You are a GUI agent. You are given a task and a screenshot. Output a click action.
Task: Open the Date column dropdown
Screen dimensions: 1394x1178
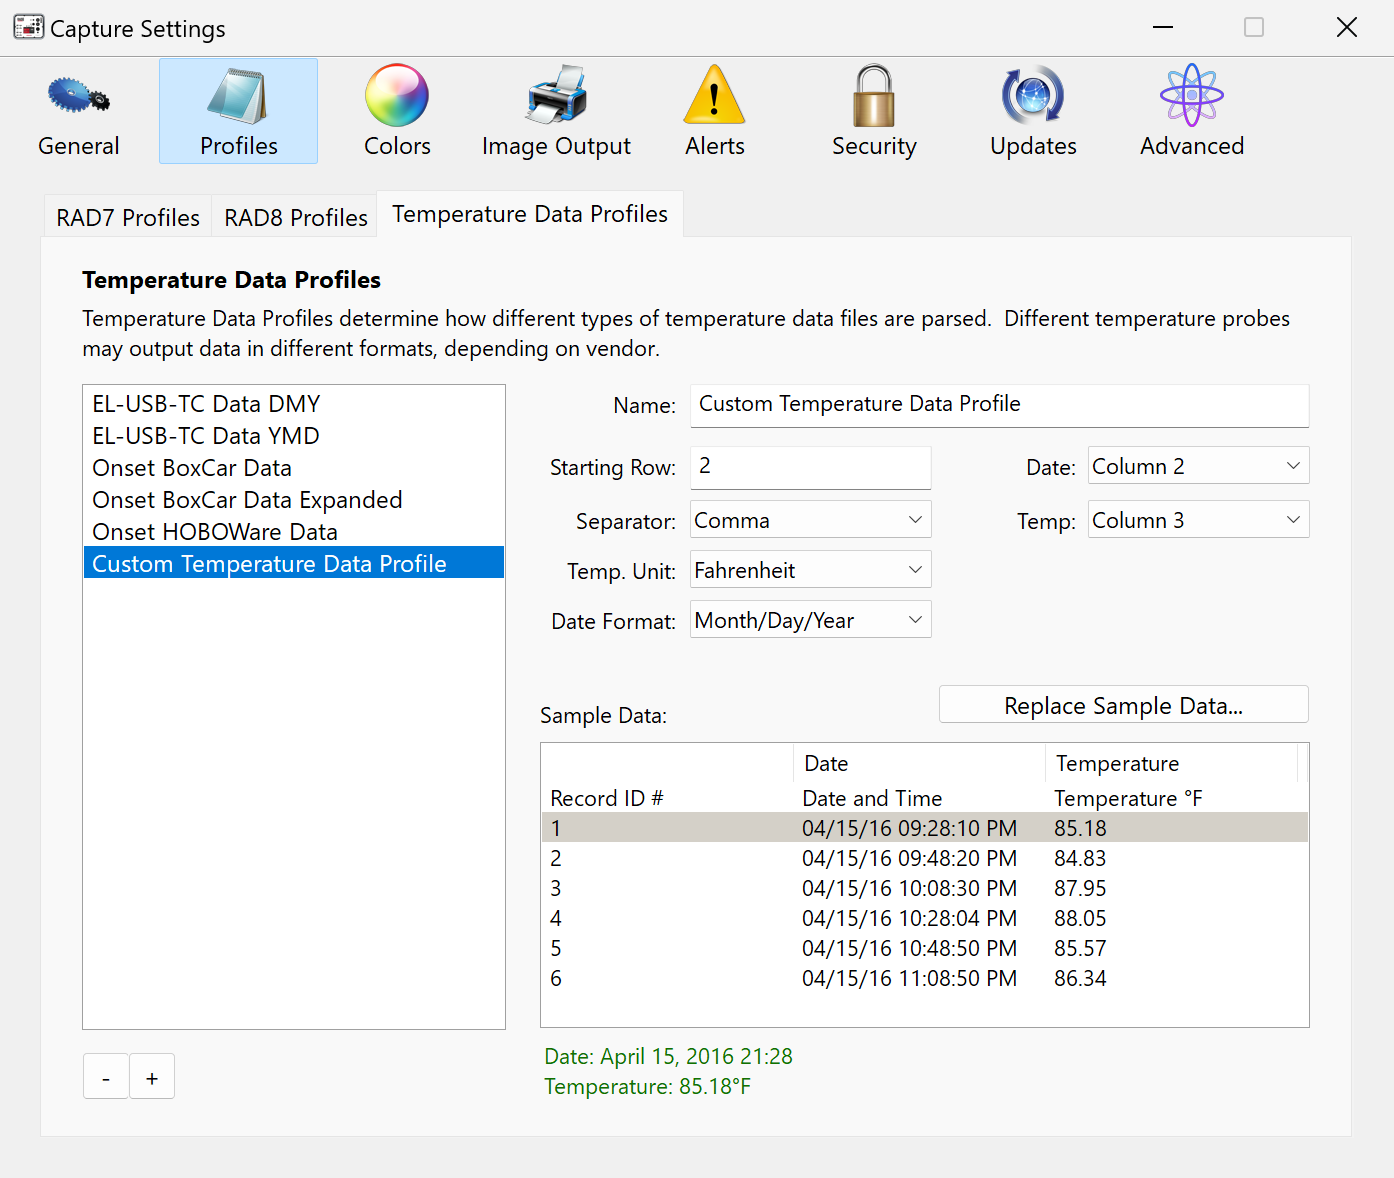pyautogui.click(x=1197, y=466)
